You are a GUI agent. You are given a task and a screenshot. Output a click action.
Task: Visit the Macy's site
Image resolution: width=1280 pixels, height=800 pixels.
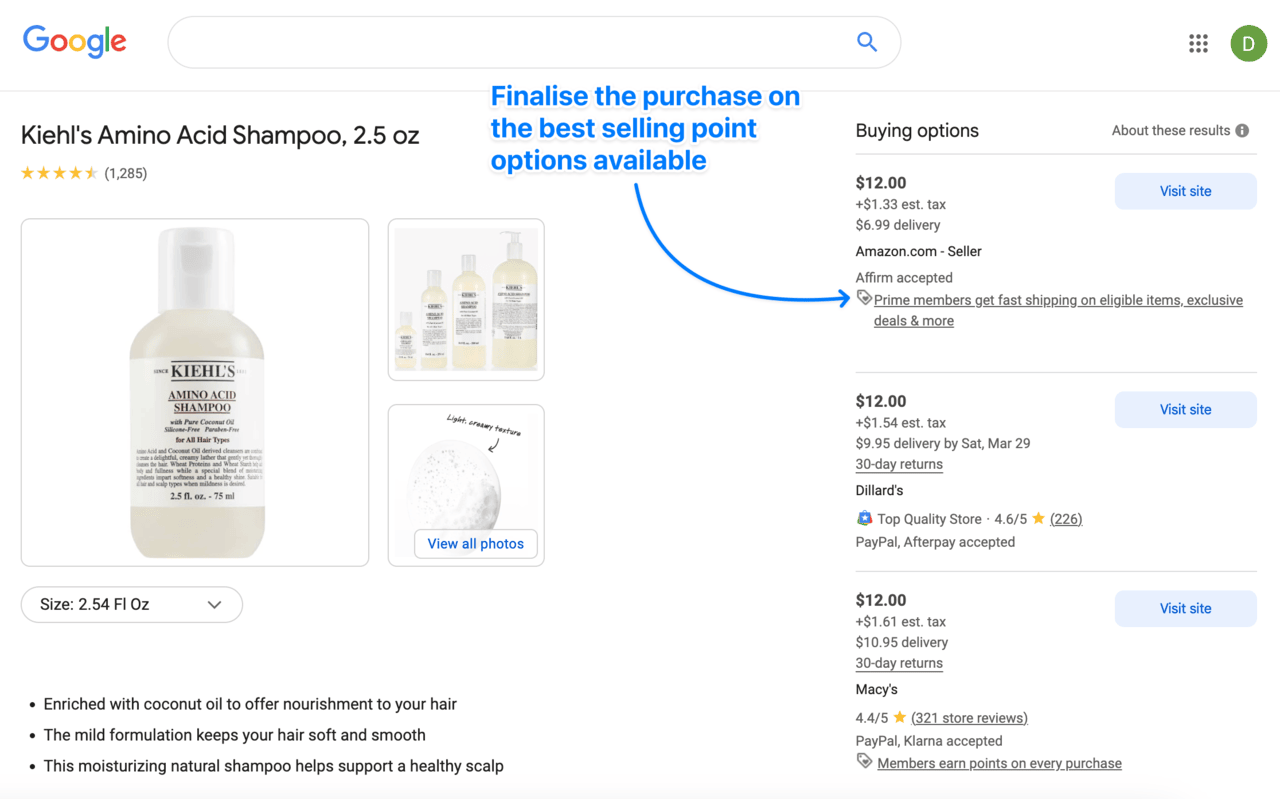[x=1185, y=608]
